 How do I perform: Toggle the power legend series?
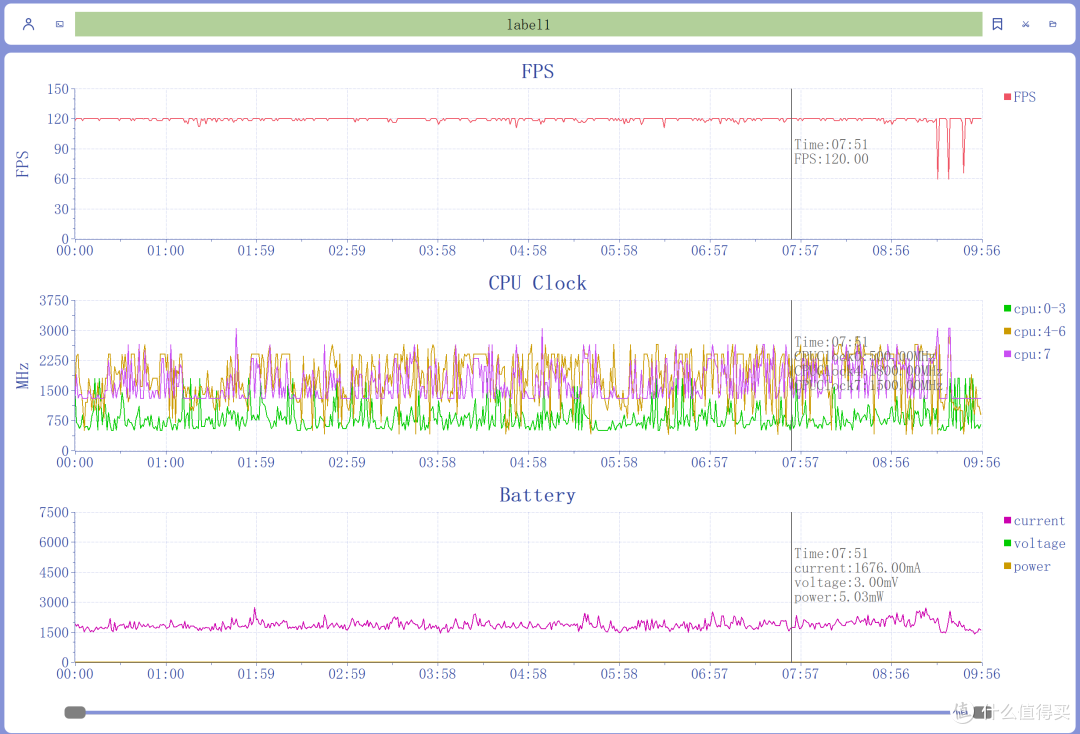pyautogui.click(x=1027, y=566)
